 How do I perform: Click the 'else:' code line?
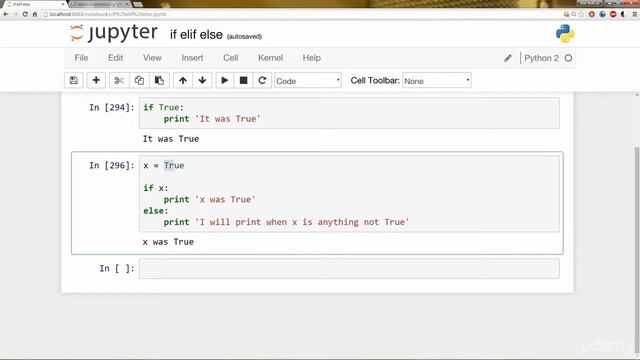point(156,211)
